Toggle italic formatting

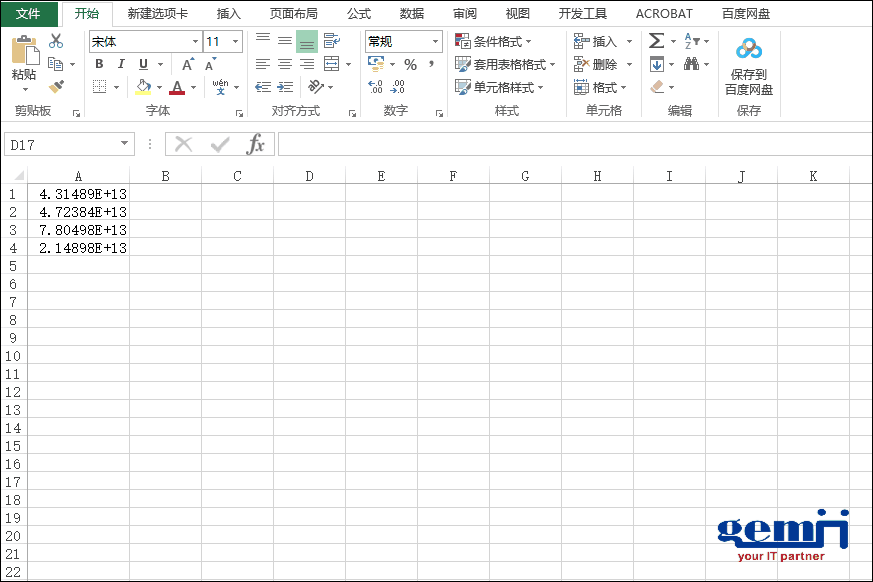pyautogui.click(x=121, y=63)
